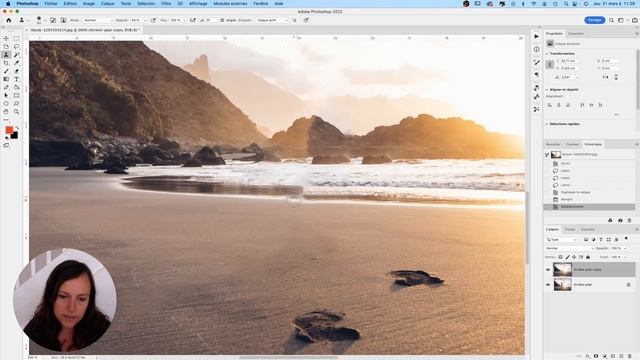The height and width of the screenshot is (360, 640).
Task: Open the Filtre menu
Action: point(166,4)
